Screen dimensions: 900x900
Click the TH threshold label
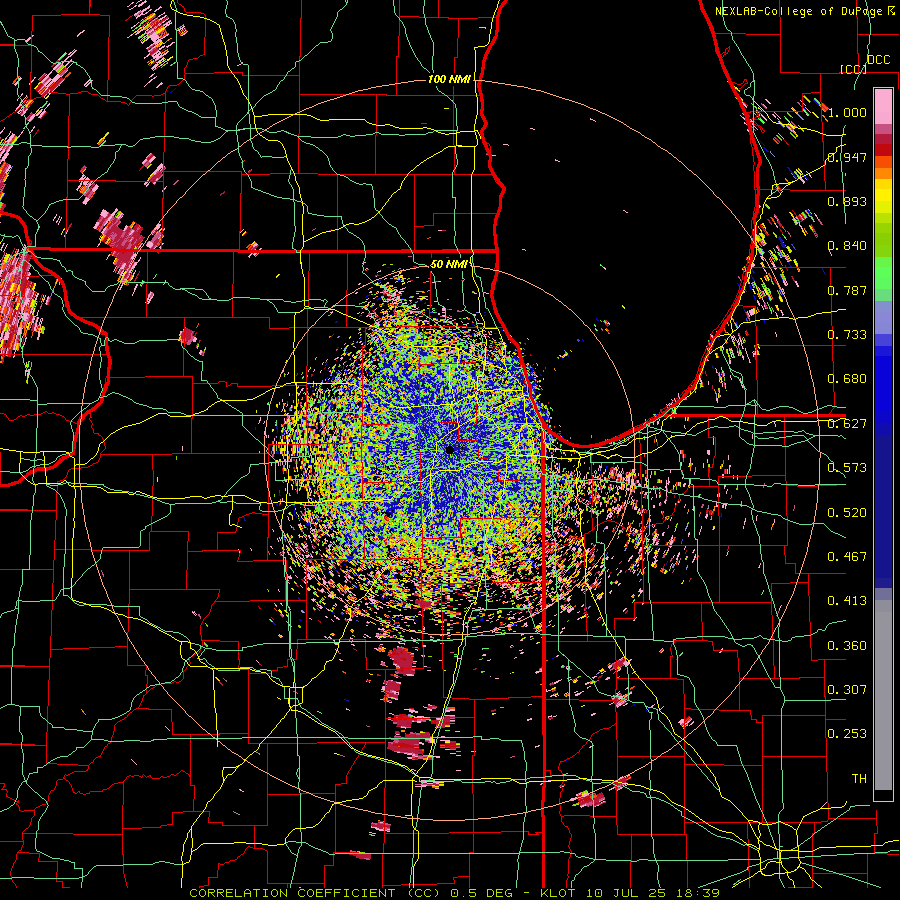pos(859,779)
